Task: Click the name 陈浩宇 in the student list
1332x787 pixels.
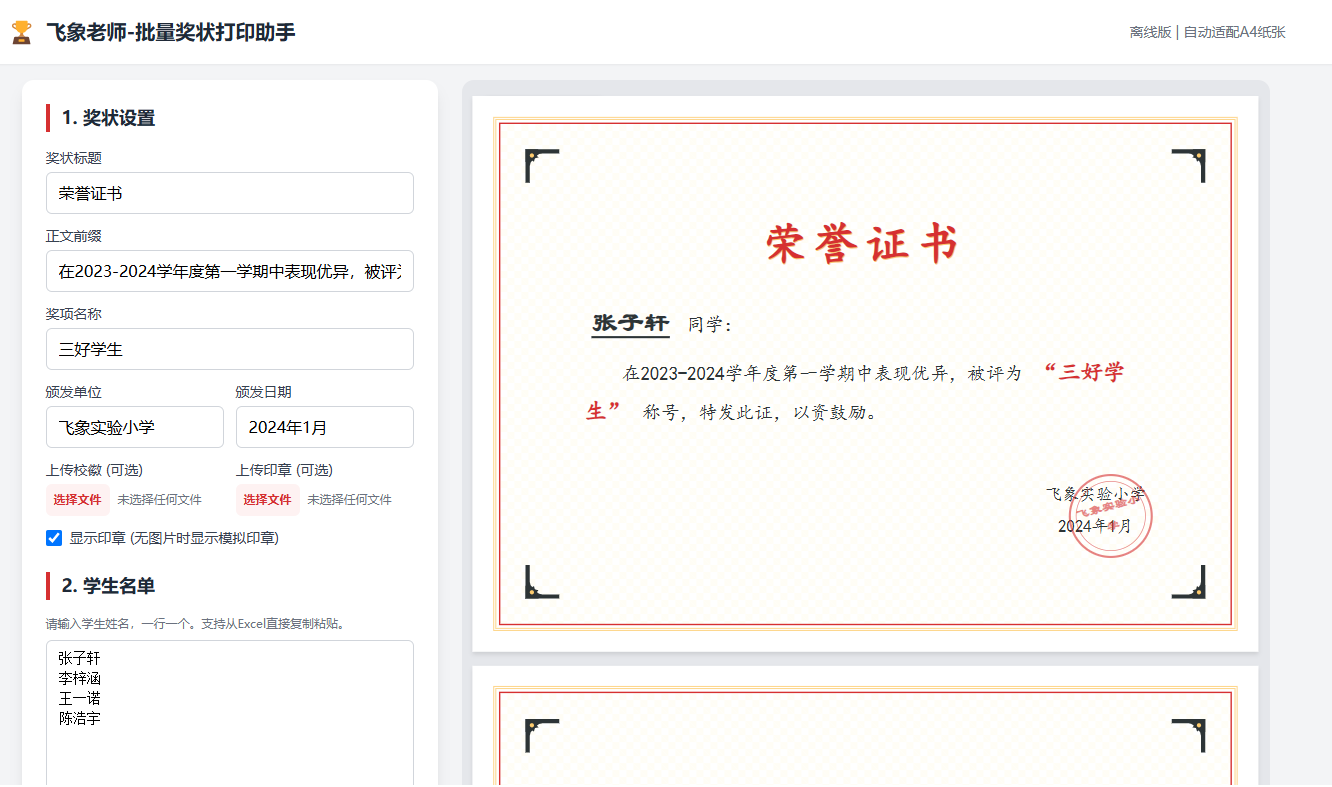Action: click(x=79, y=718)
